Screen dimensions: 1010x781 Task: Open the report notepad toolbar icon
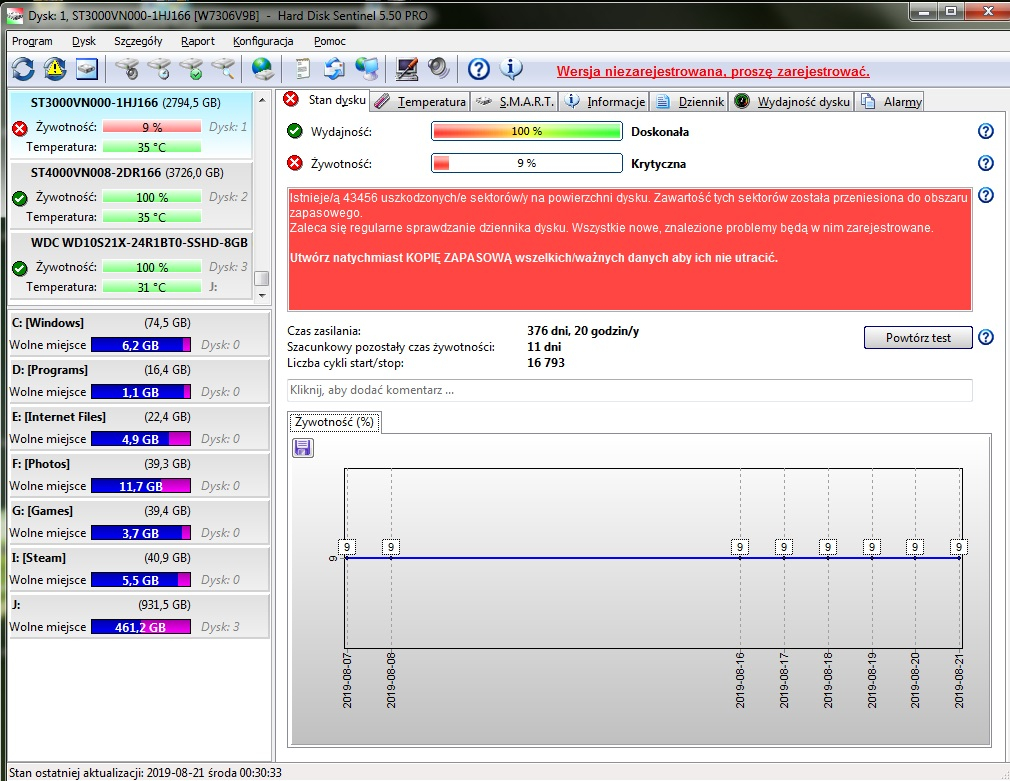click(x=301, y=68)
